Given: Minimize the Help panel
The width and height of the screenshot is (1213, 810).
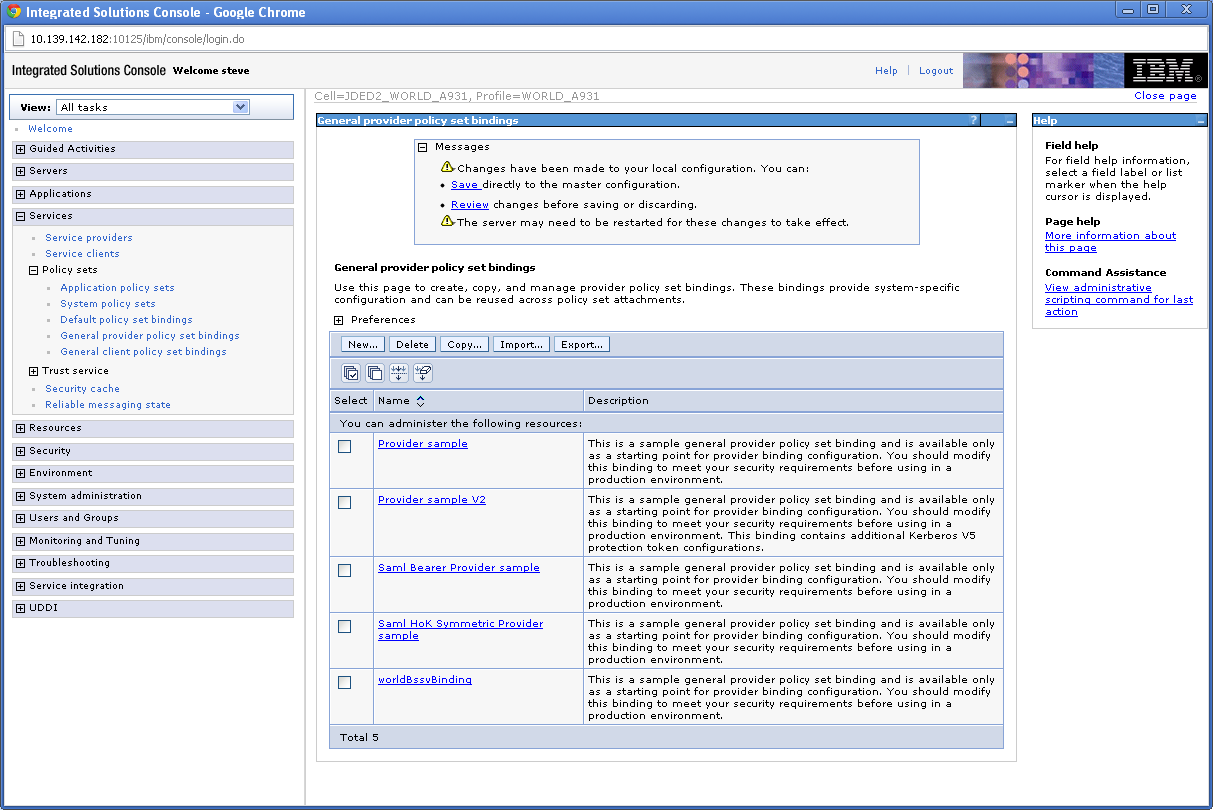Looking at the screenshot, I should pos(1201,120).
